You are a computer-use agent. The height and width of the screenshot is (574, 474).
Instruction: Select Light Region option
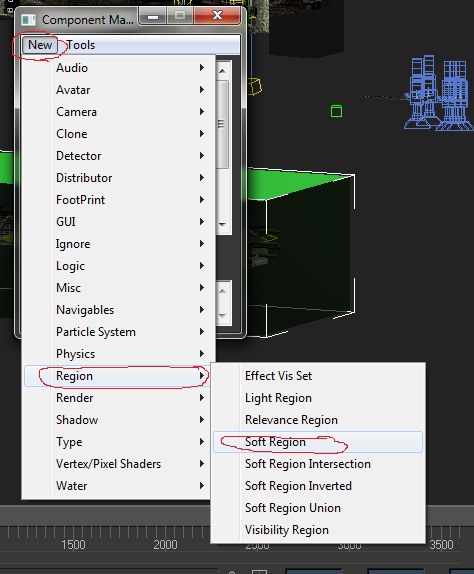point(318,398)
